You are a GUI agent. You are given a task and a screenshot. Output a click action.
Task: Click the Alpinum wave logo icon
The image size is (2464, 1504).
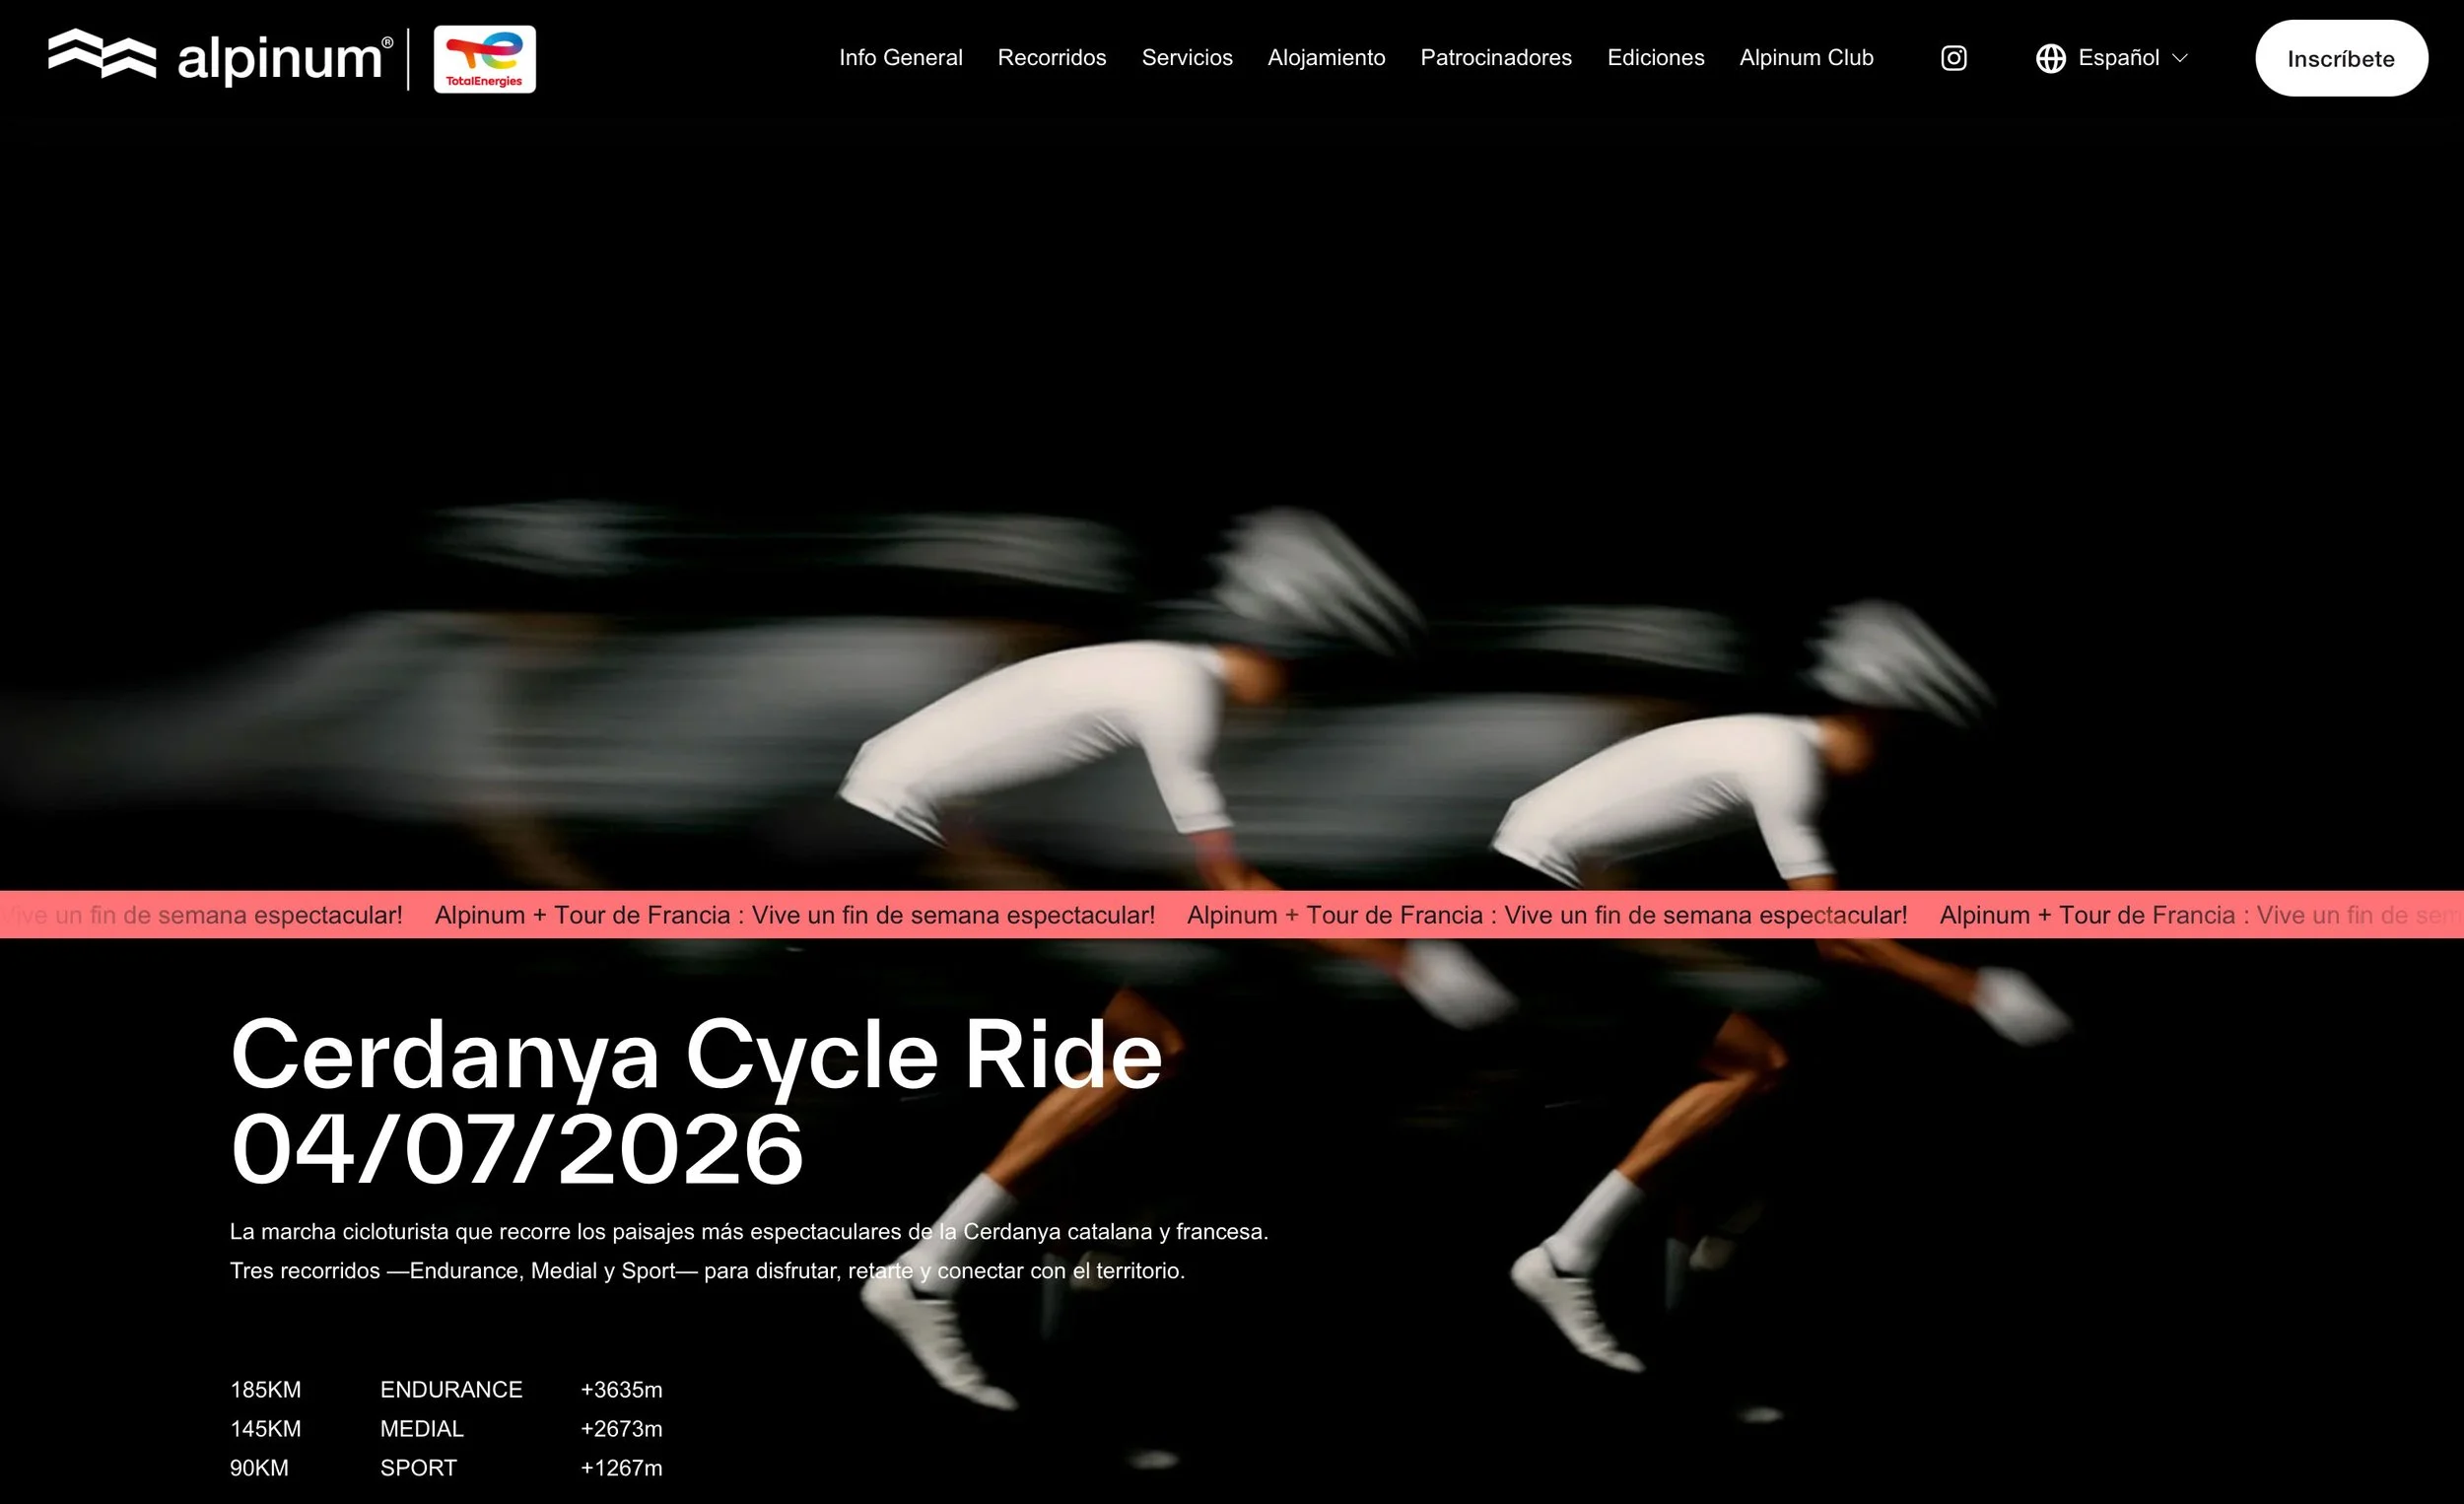[x=102, y=53]
